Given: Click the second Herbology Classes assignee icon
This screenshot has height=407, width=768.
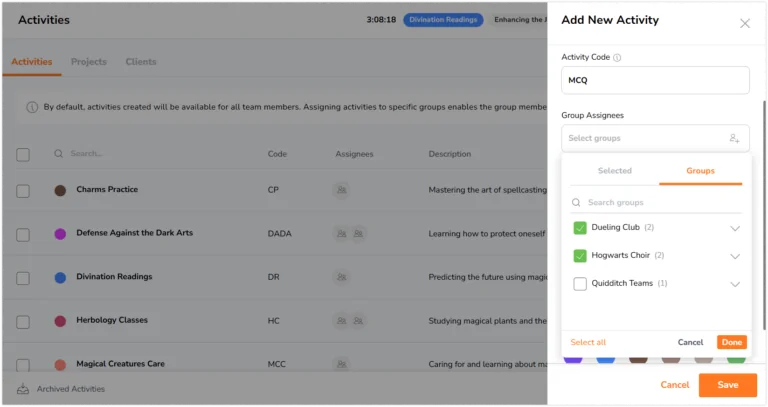Looking at the screenshot, I should (x=358, y=321).
